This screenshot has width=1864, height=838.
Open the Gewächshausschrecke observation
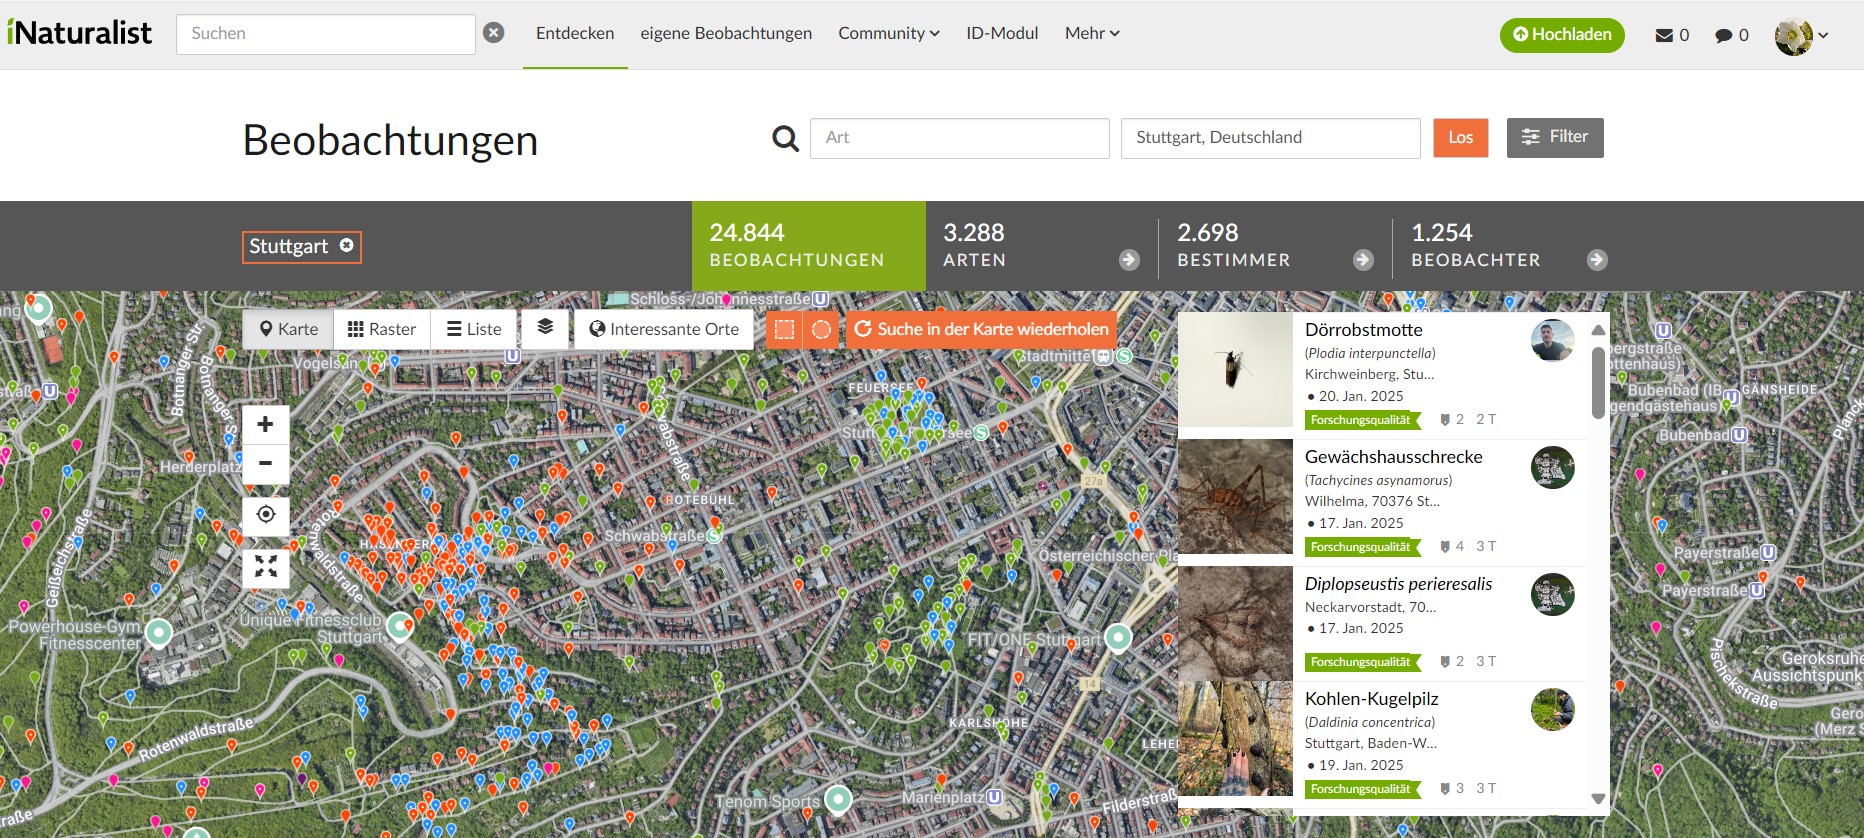click(x=1393, y=457)
